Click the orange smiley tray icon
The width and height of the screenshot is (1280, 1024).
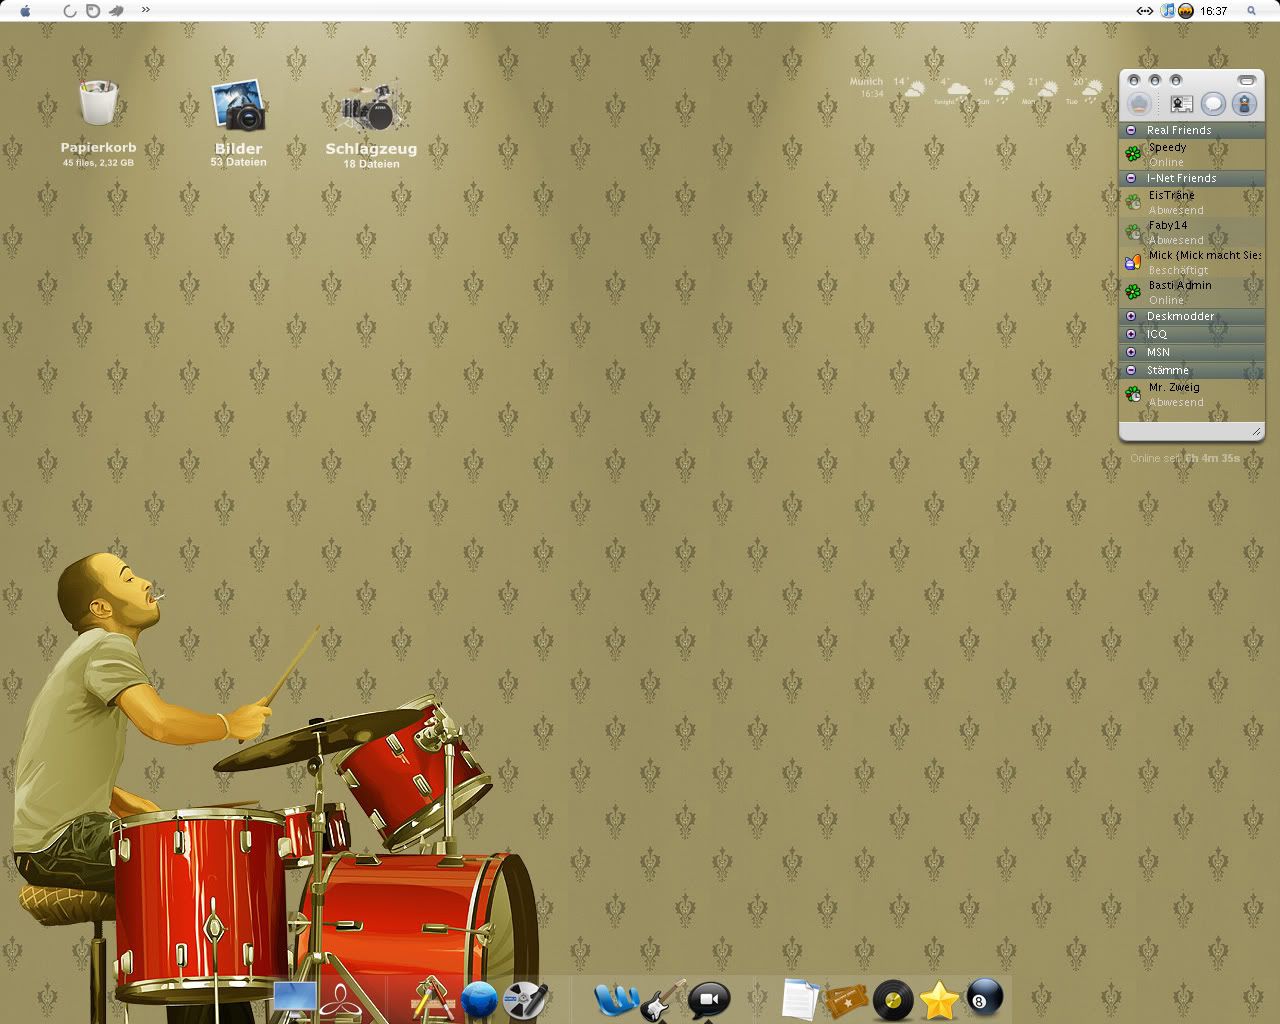1186,11
